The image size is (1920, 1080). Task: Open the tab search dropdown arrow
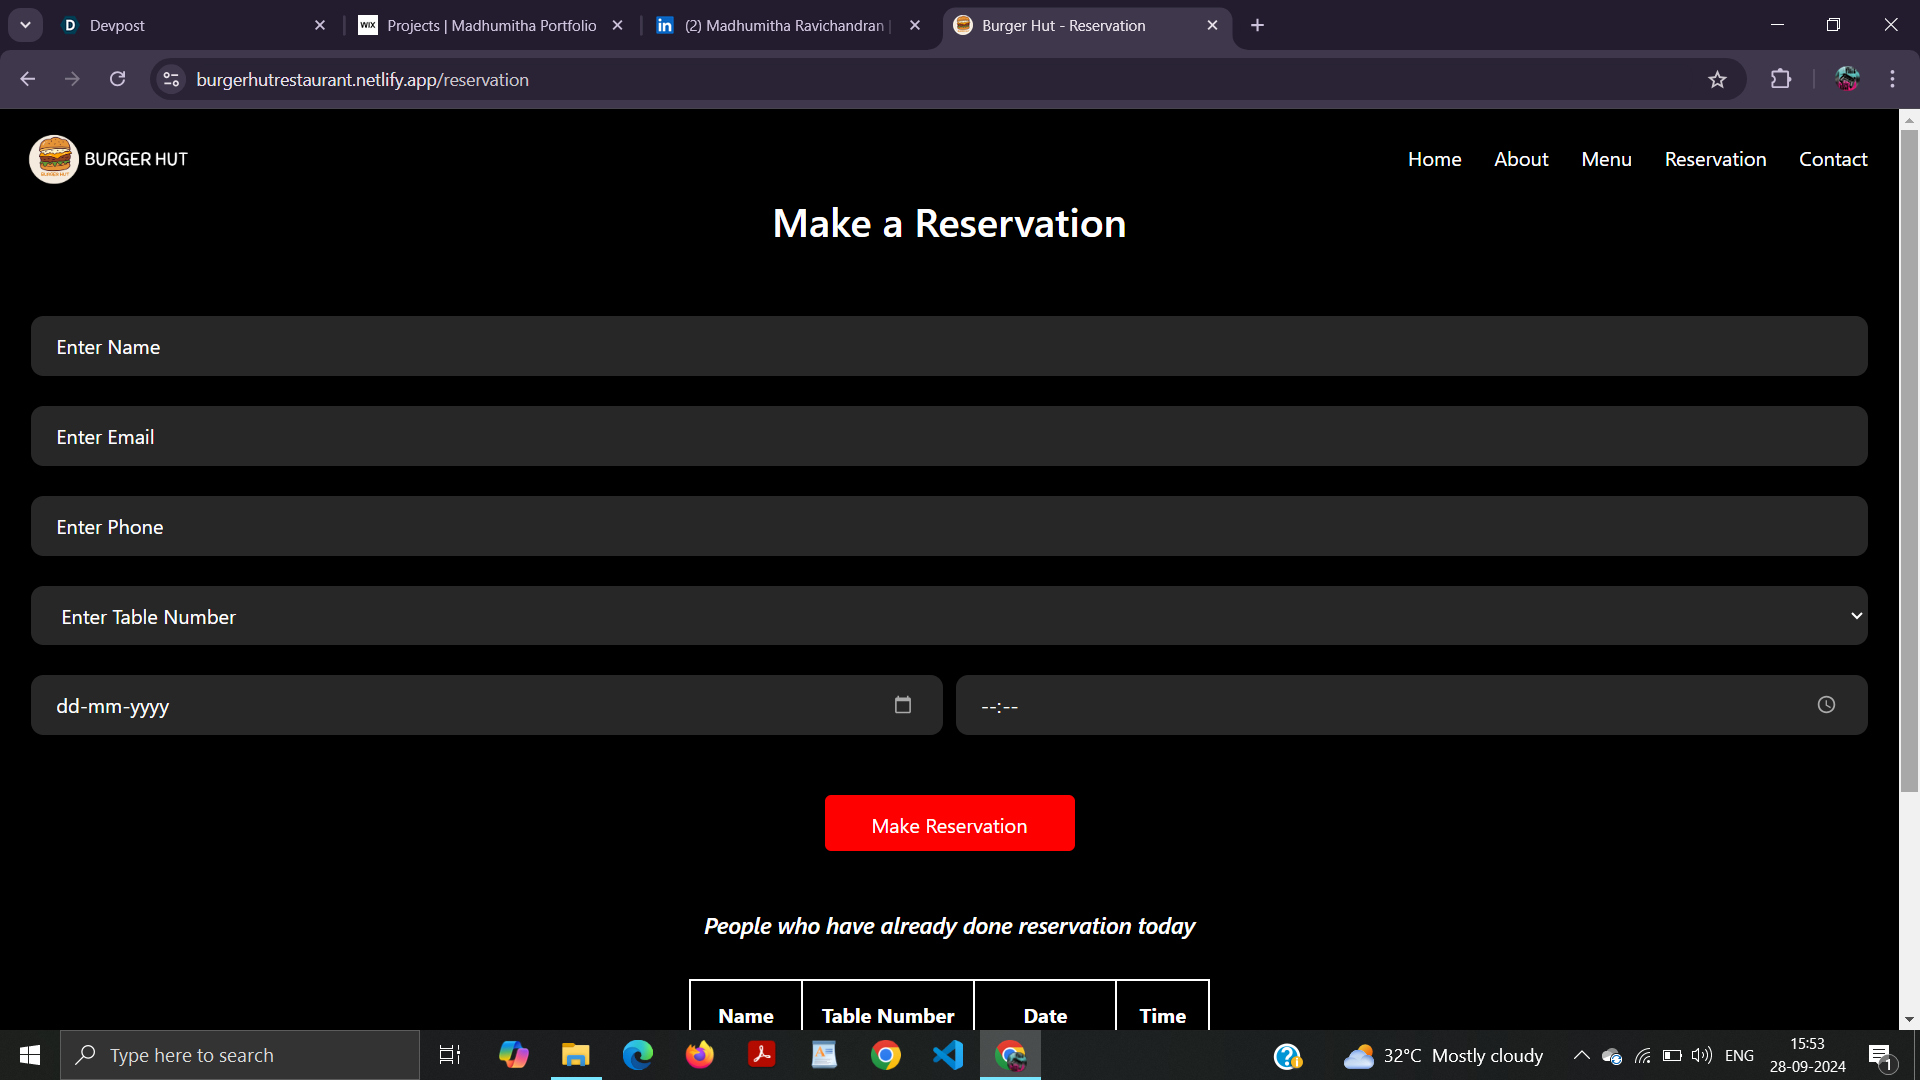(x=26, y=25)
